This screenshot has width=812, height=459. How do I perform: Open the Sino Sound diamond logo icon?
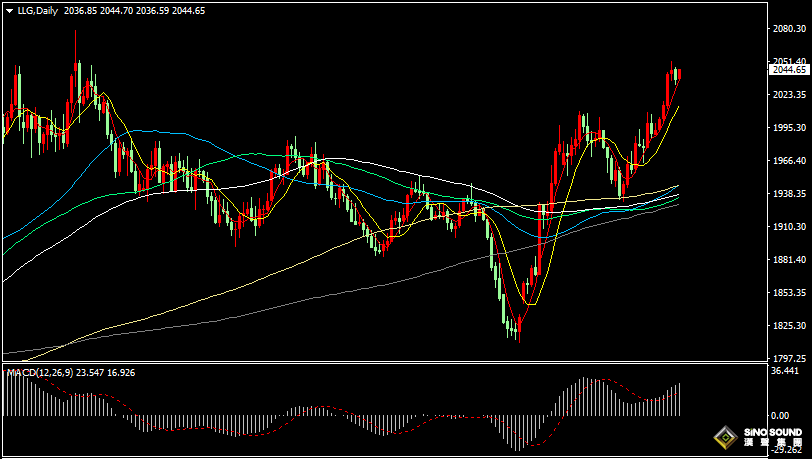pyautogui.click(x=726, y=438)
